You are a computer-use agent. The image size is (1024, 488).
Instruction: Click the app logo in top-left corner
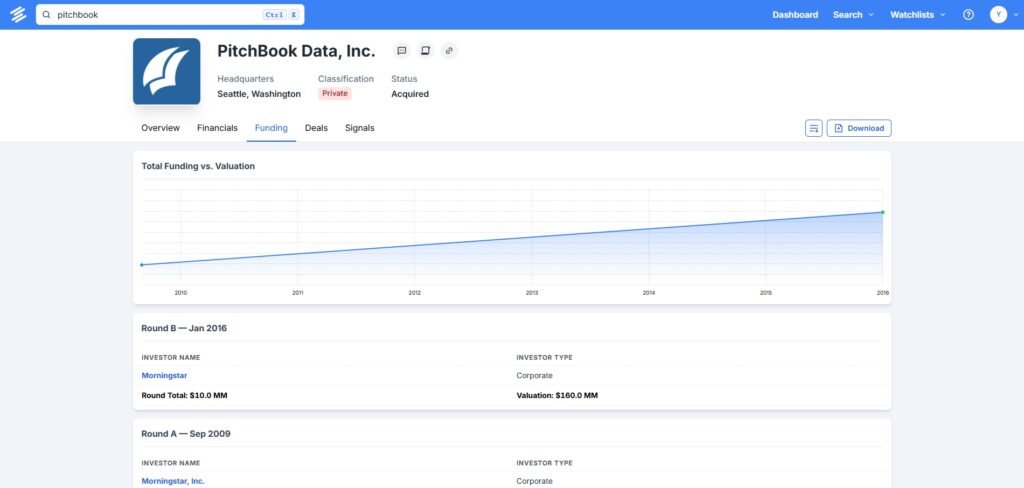(18, 15)
